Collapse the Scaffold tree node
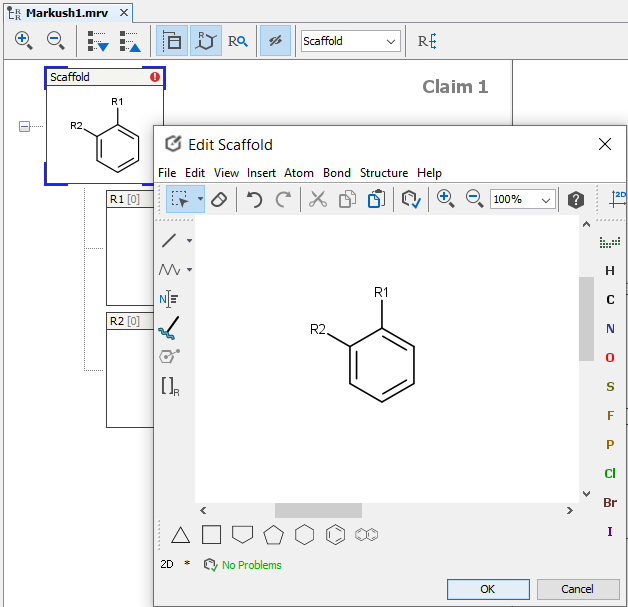 pyautogui.click(x=25, y=126)
